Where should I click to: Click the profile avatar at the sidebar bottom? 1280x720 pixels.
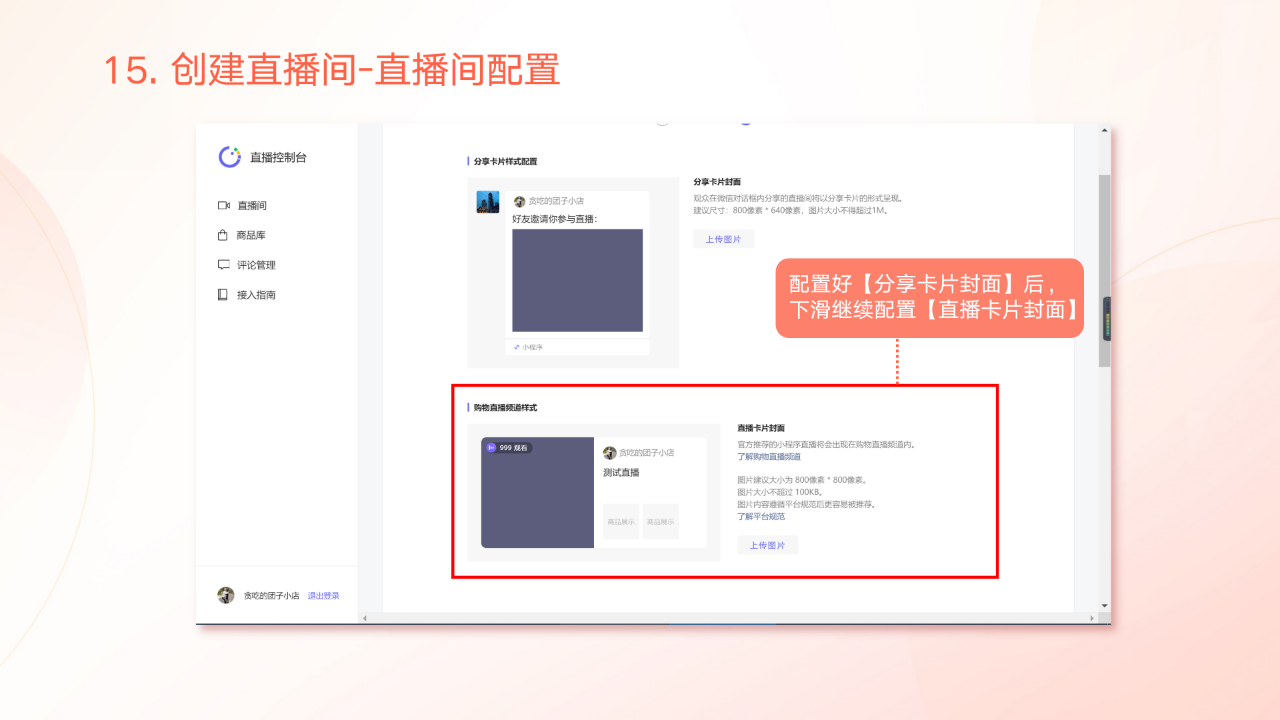pos(226,595)
